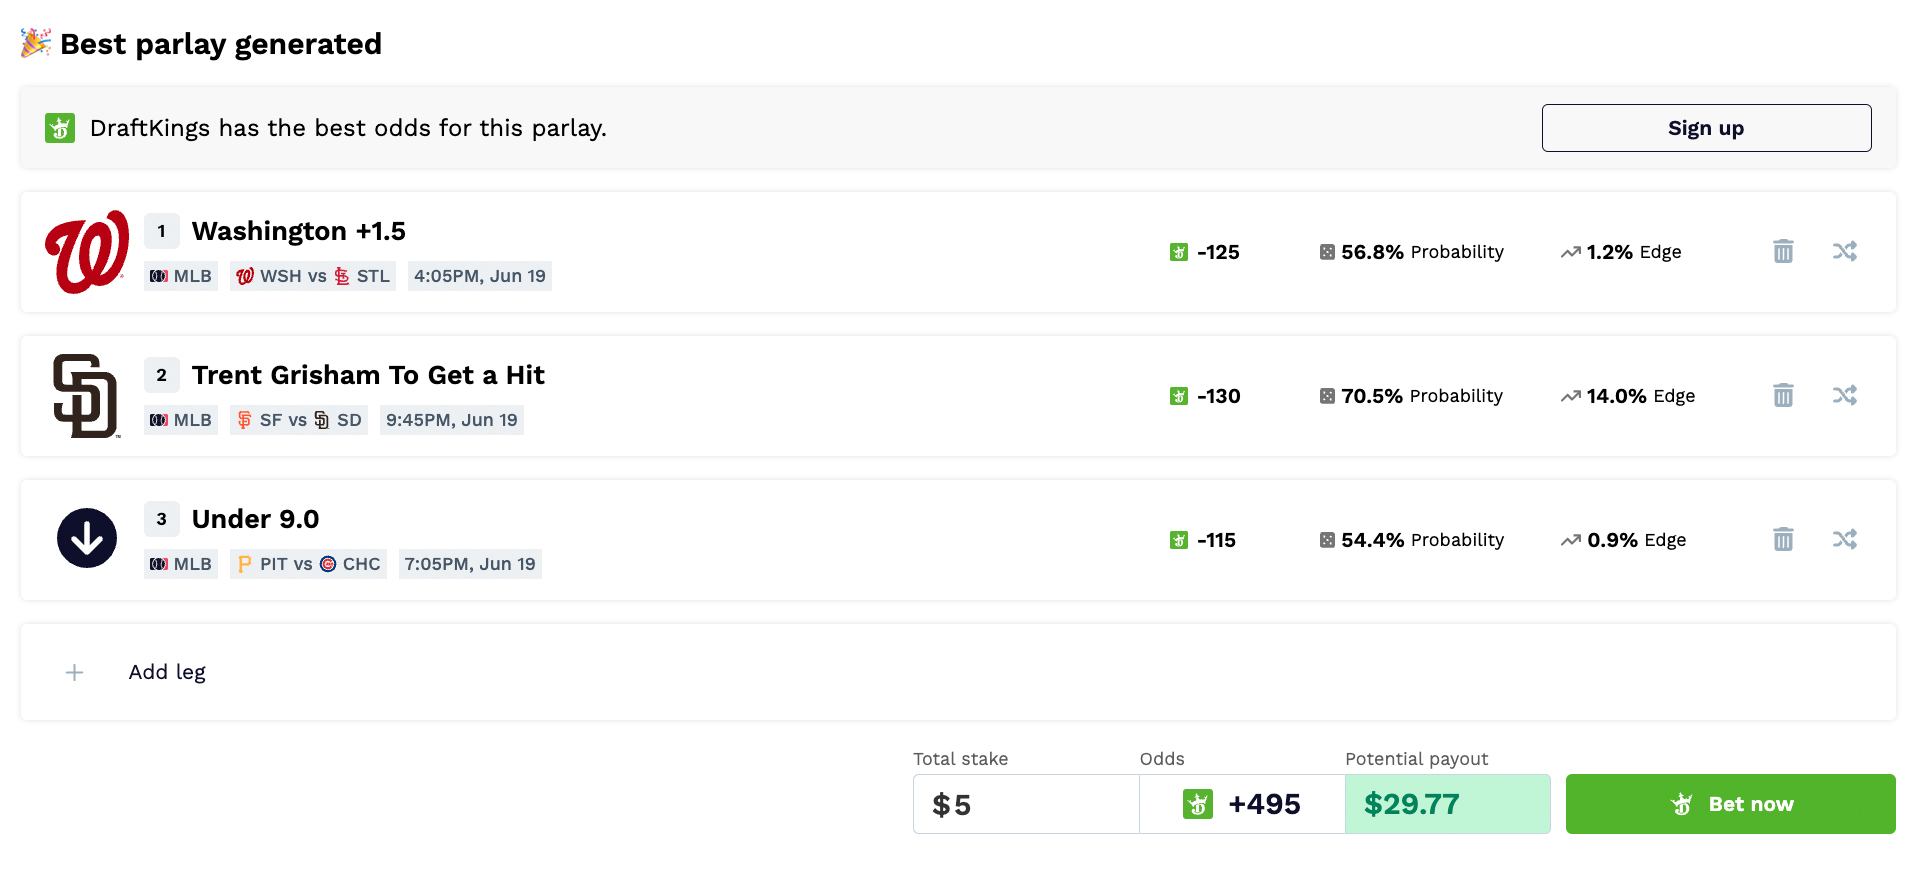The image size is (1922, 874).
Task: Open the WSH vs STL matchup tag
Action: (x=313, y=276)
